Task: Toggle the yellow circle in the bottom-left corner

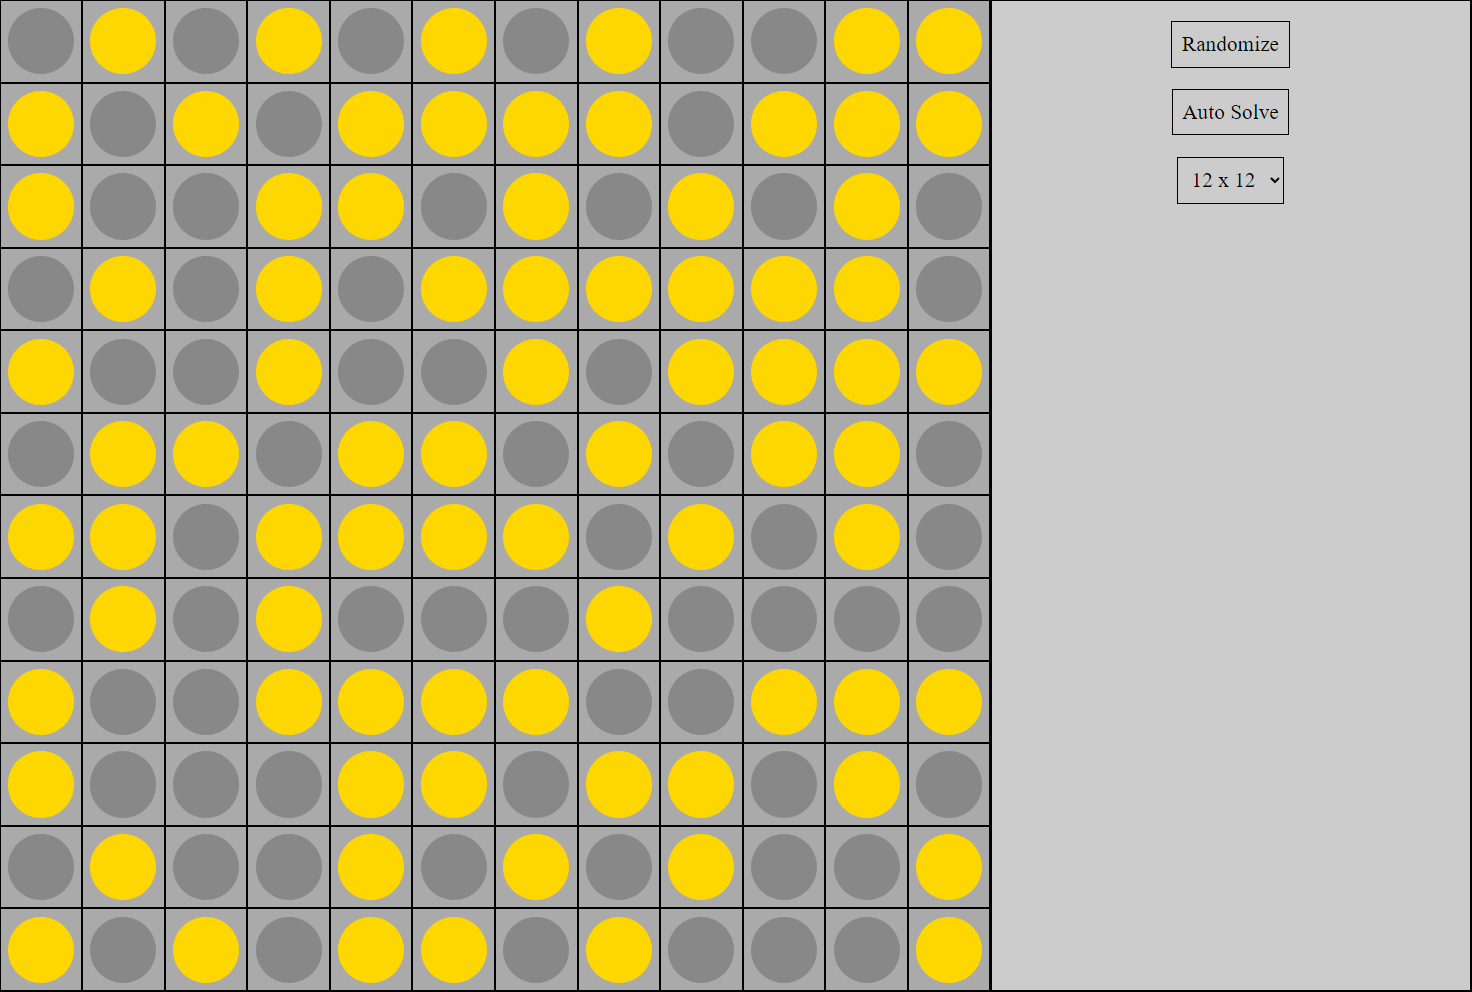Action: (41, 950)
